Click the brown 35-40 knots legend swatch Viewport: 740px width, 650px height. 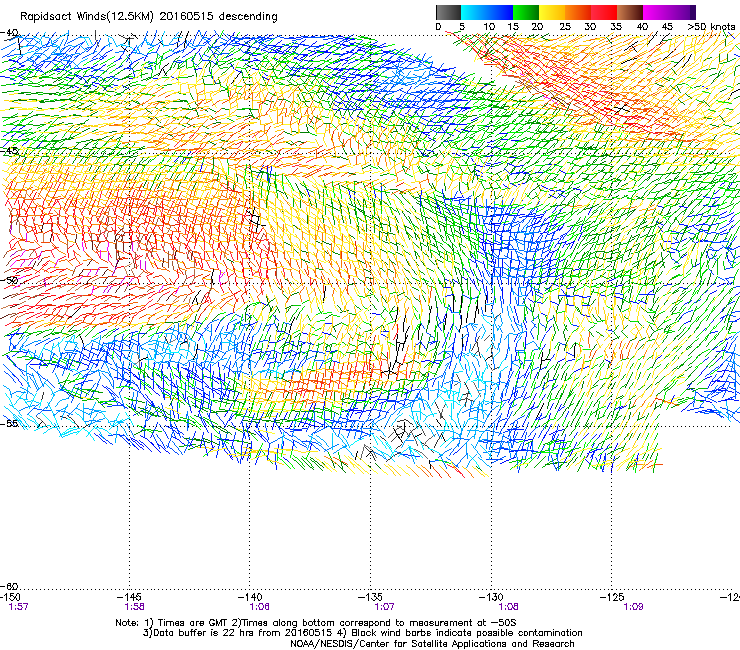tap(630, 12)
